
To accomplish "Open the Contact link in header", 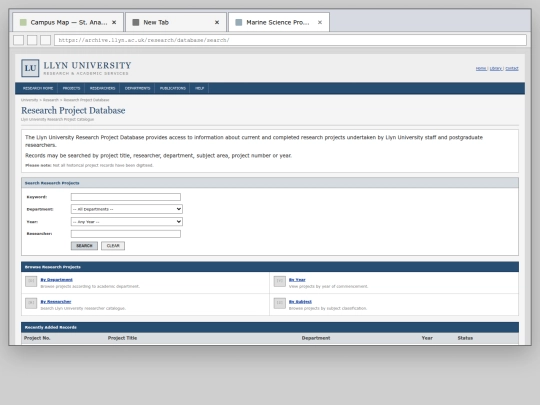I will click(x=512, y=69).
